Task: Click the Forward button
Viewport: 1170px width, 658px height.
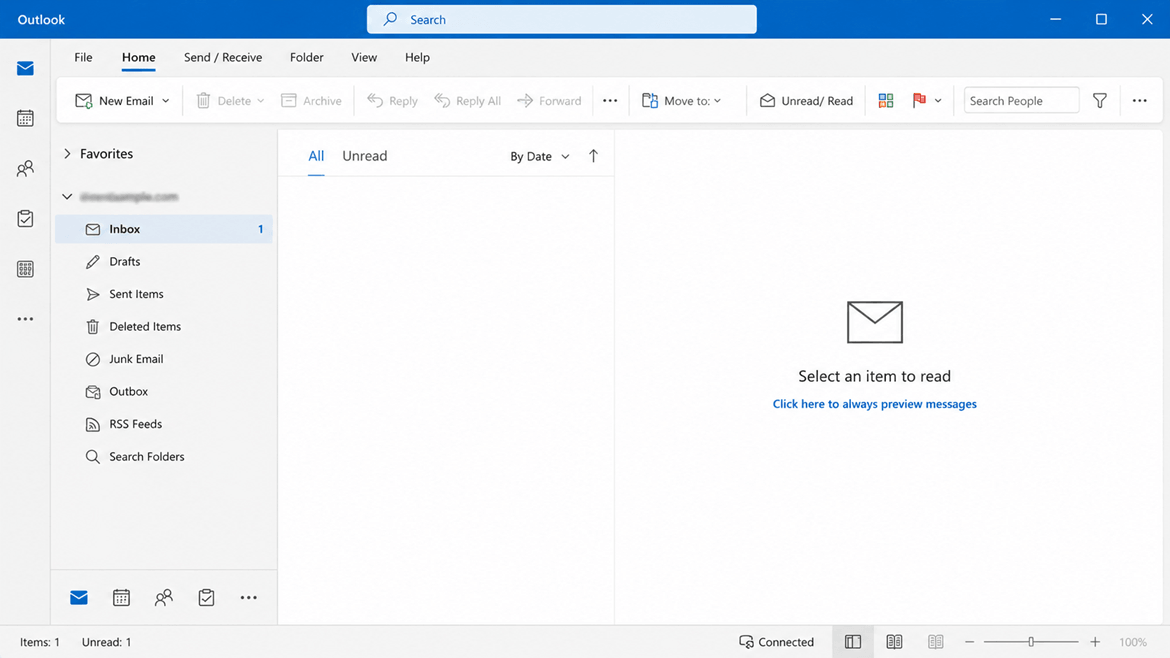Action: (549, 101)
